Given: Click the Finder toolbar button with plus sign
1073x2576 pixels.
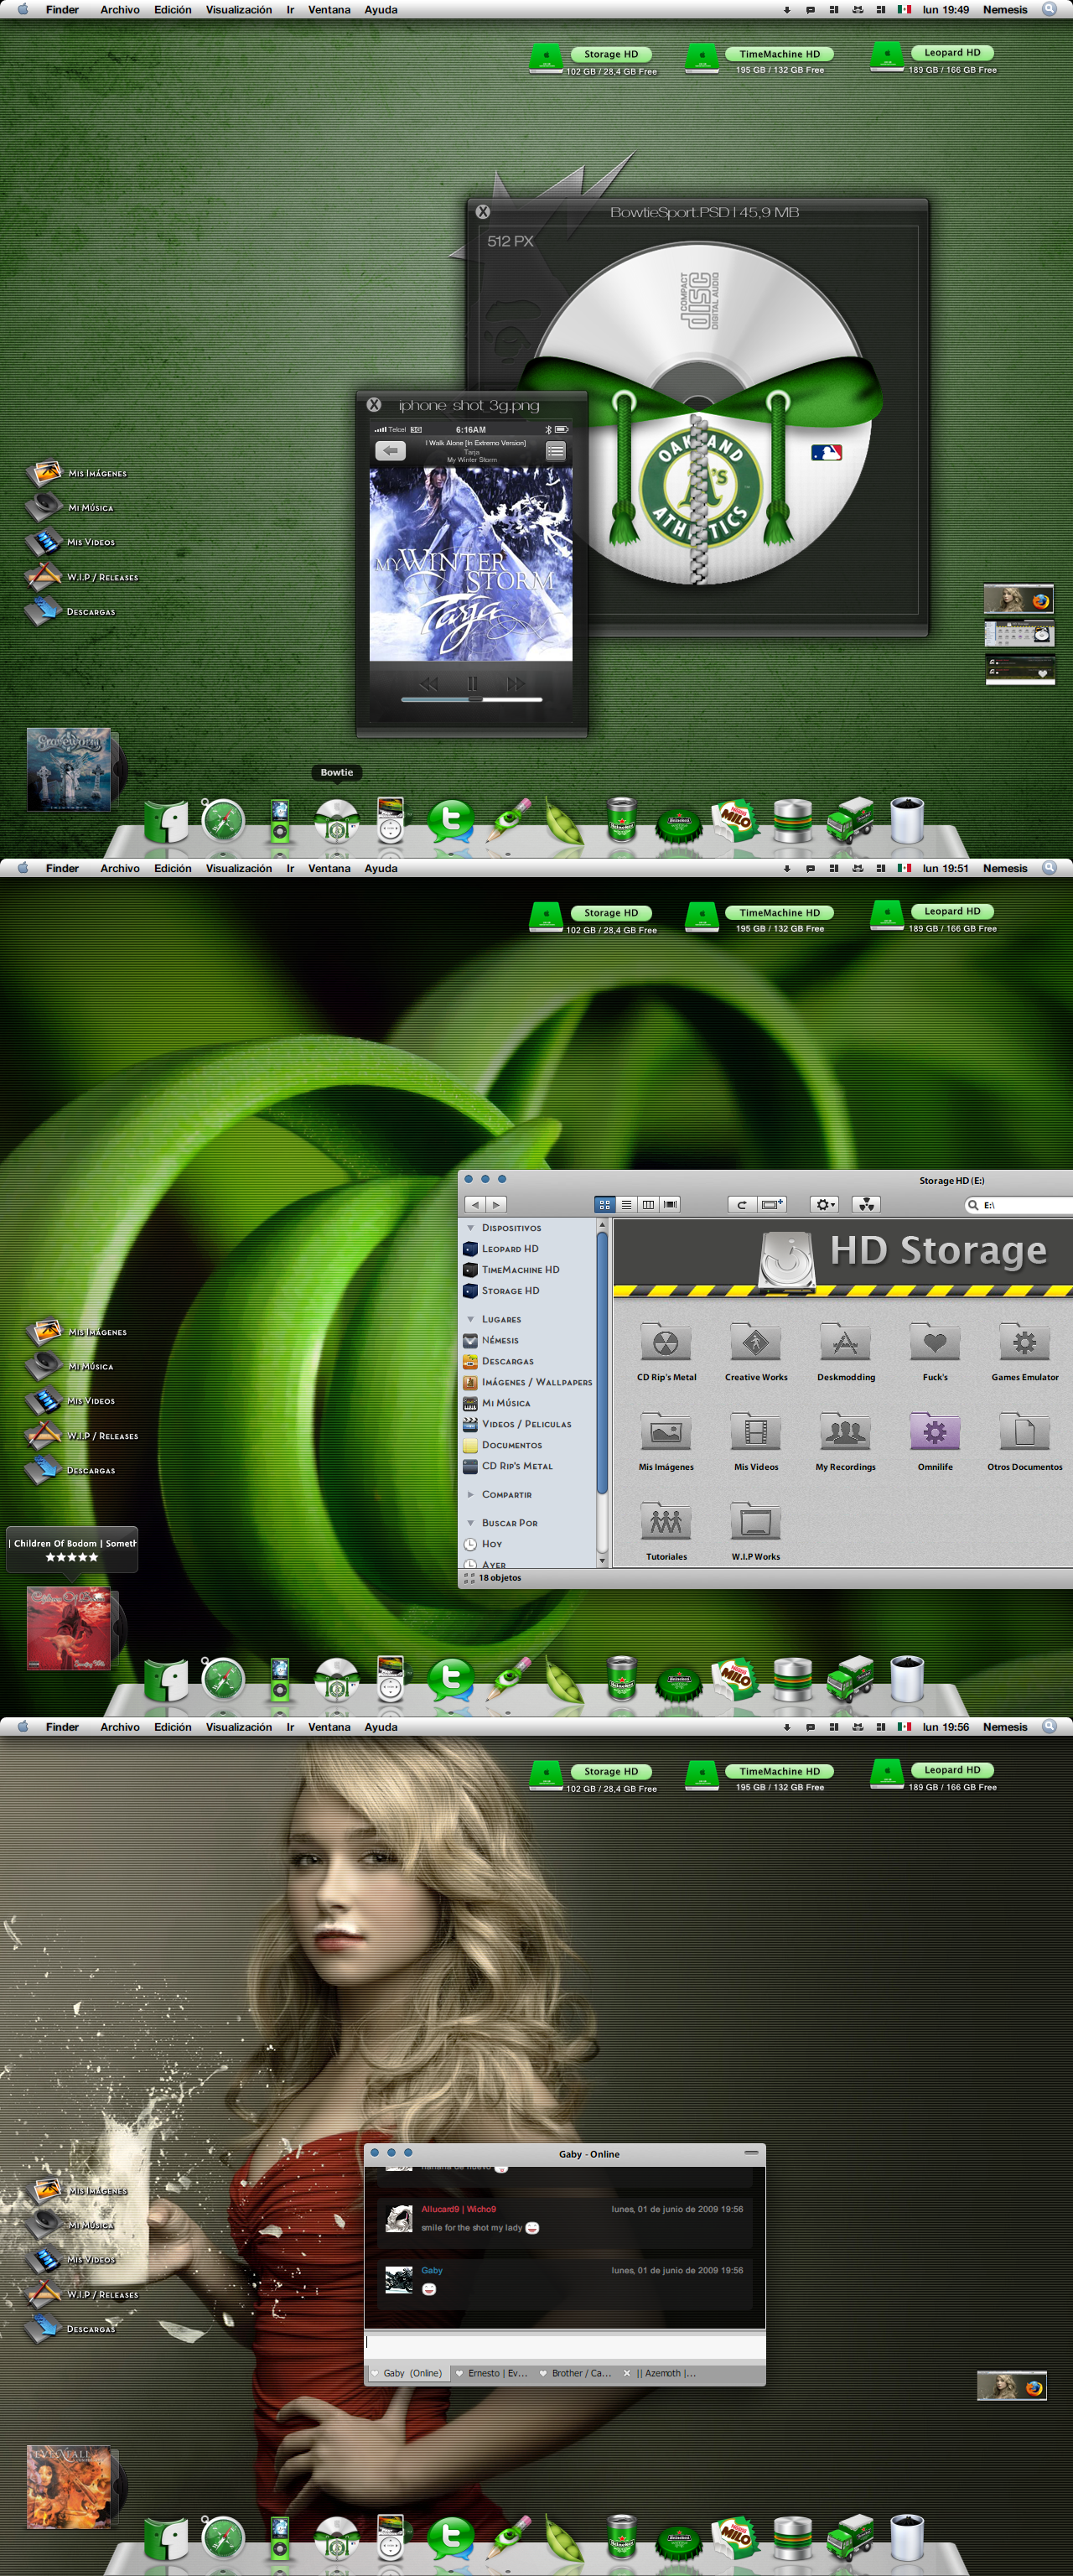Looking at the screenshot, I should (x=772, y=1204).
